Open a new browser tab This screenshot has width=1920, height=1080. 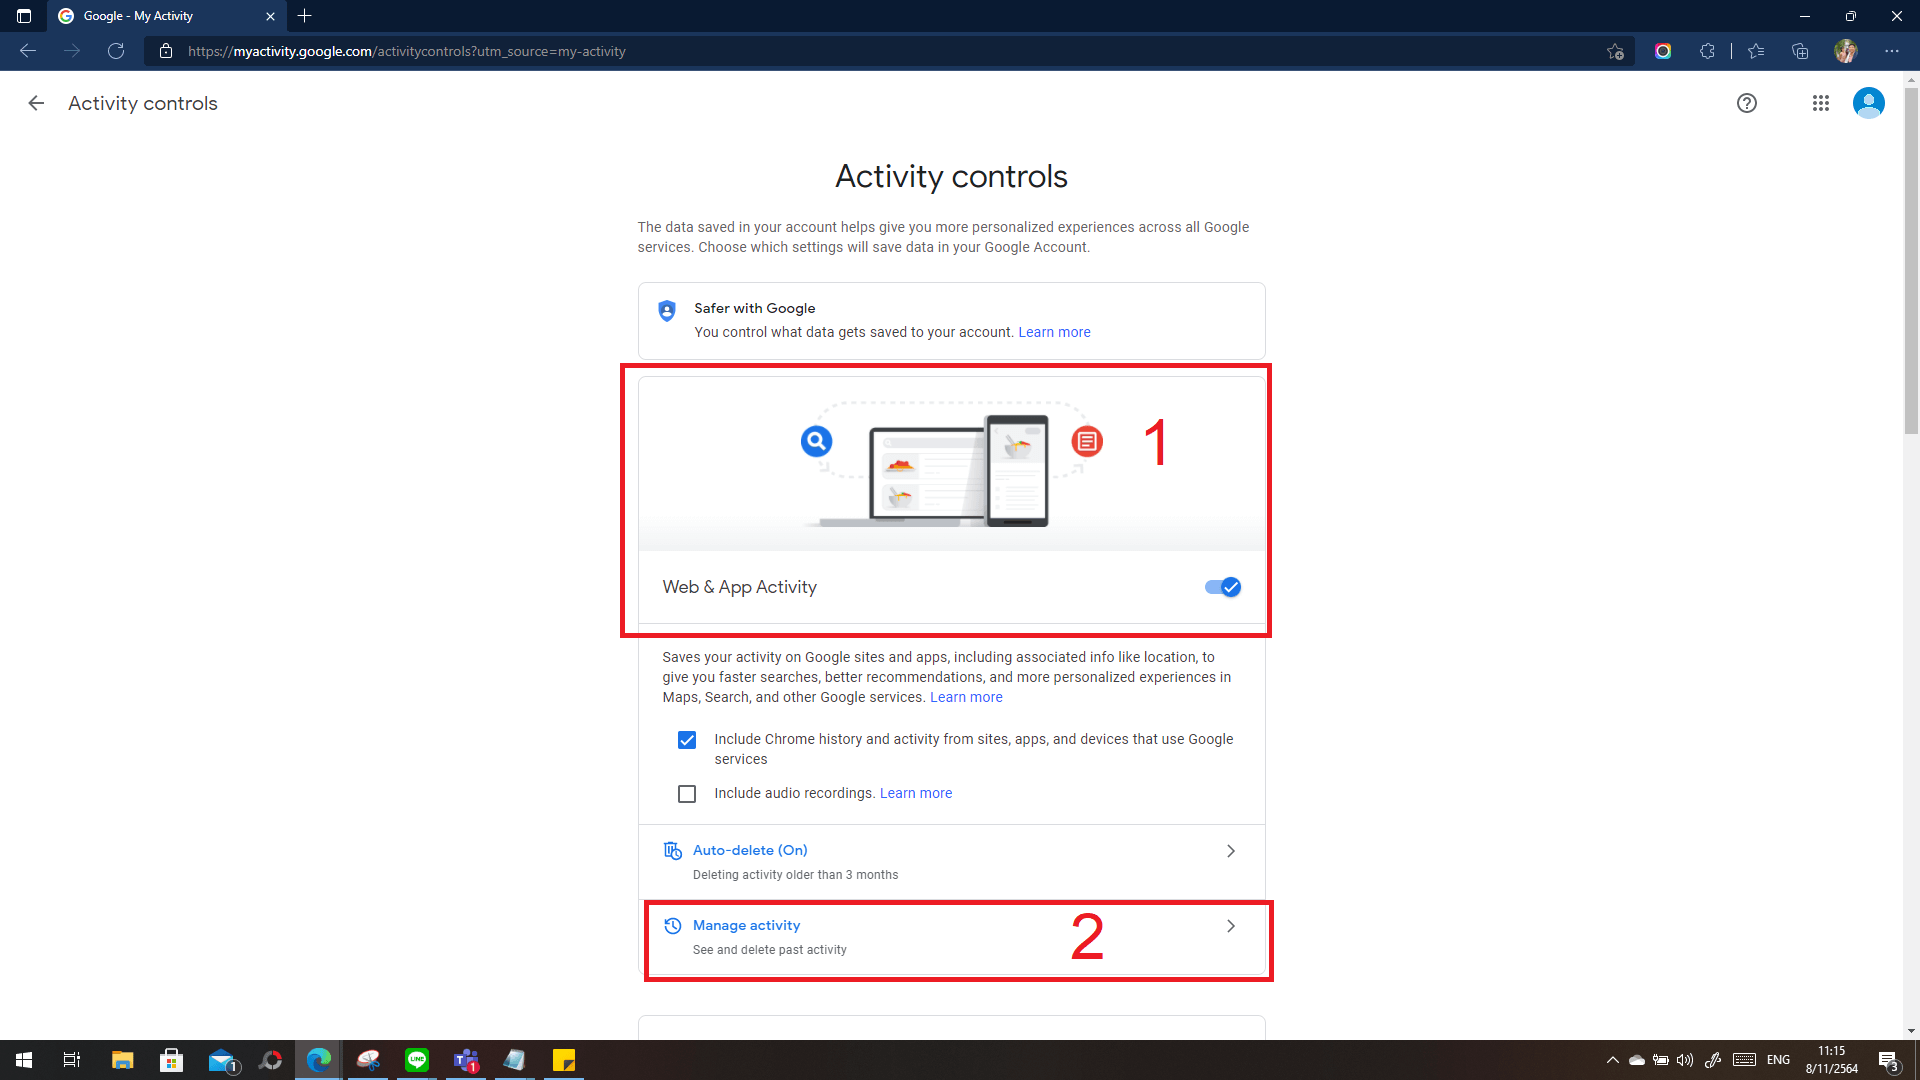[x=305, y=16]
